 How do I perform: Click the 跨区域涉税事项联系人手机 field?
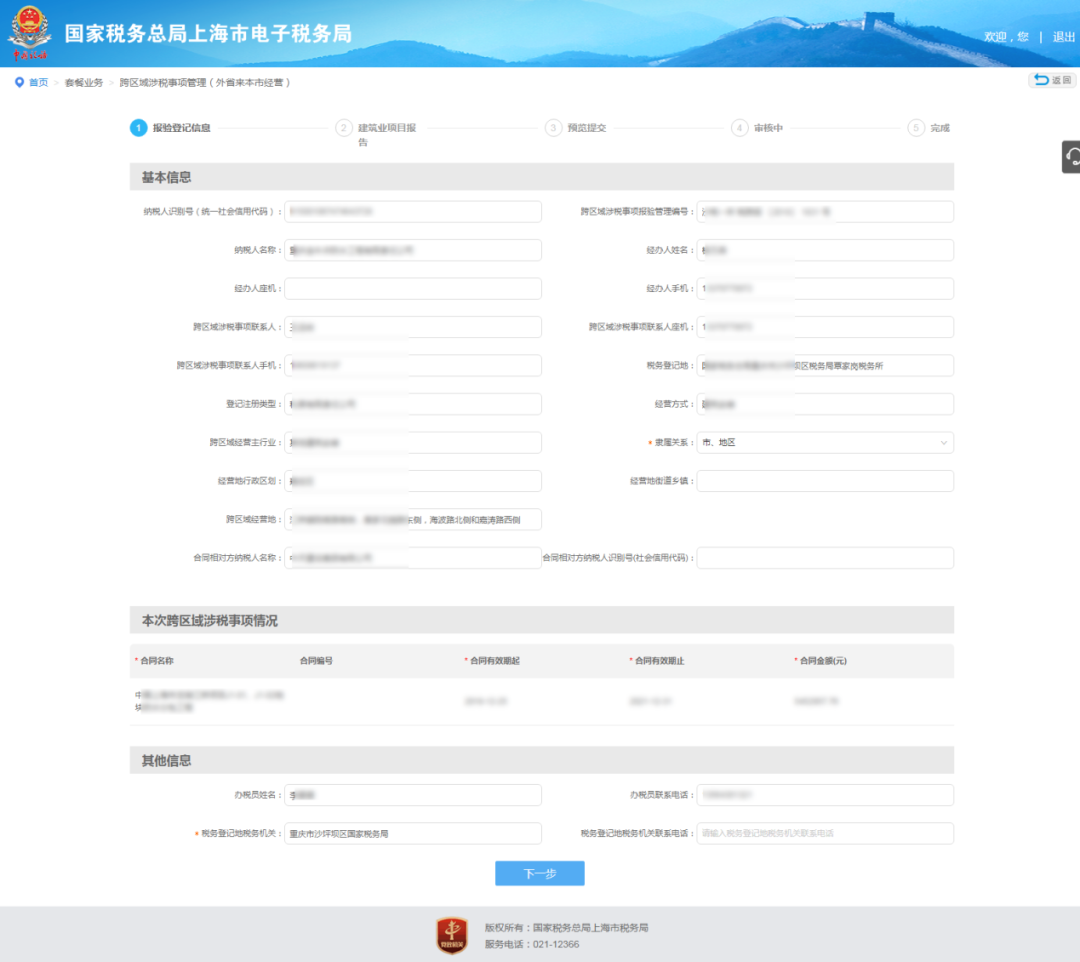coord(413,366)
